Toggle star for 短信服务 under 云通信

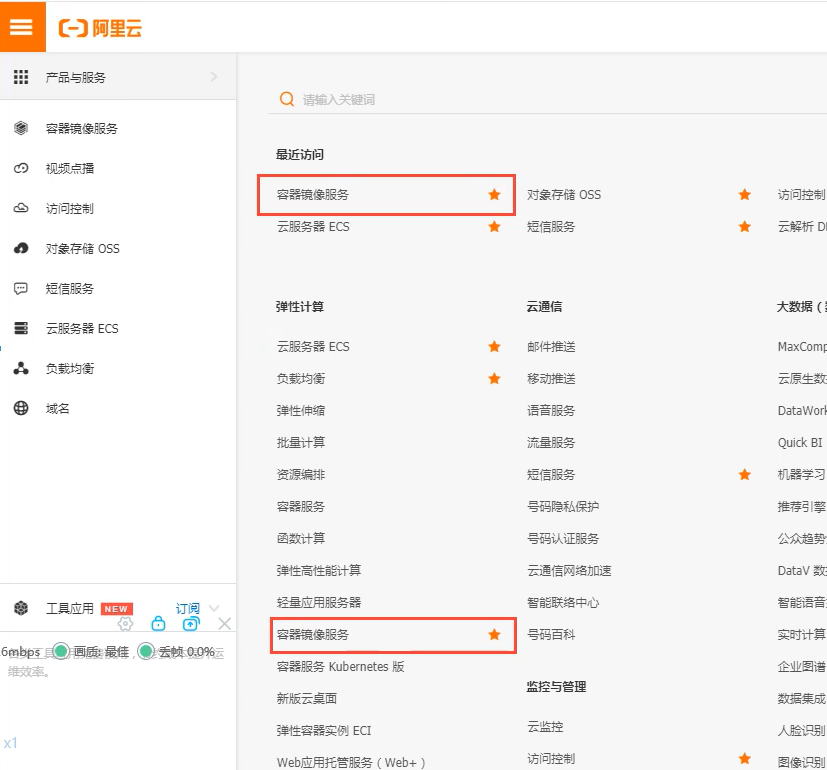tap(745, 475)
